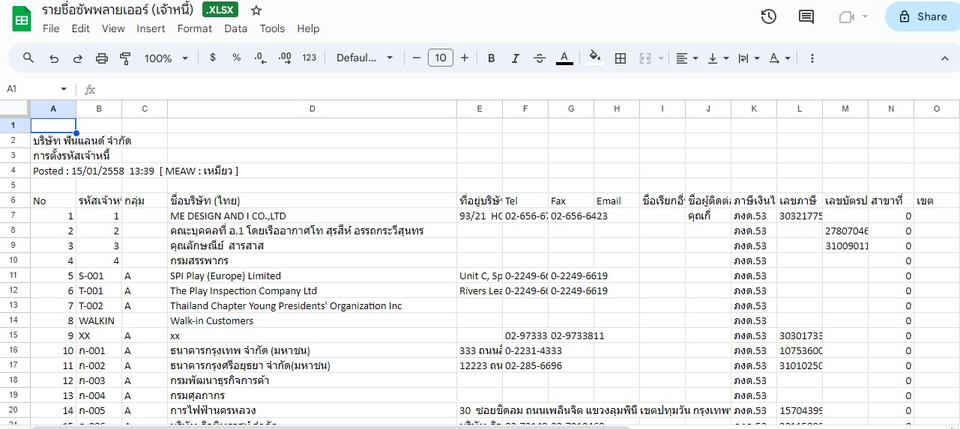The height and width of the screenshot is (429, 960).
Task: Select the cell containing WALKIN
Action: tap(99, 321)
